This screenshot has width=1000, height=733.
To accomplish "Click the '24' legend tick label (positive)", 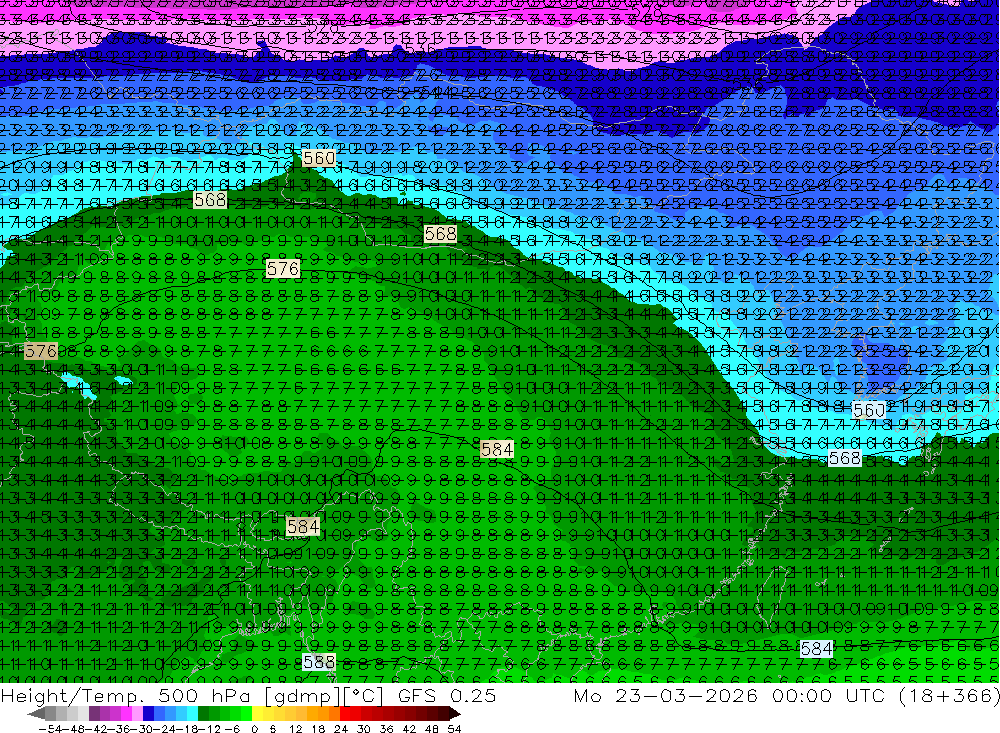I will pyautogui.click(x=341, y=729).
